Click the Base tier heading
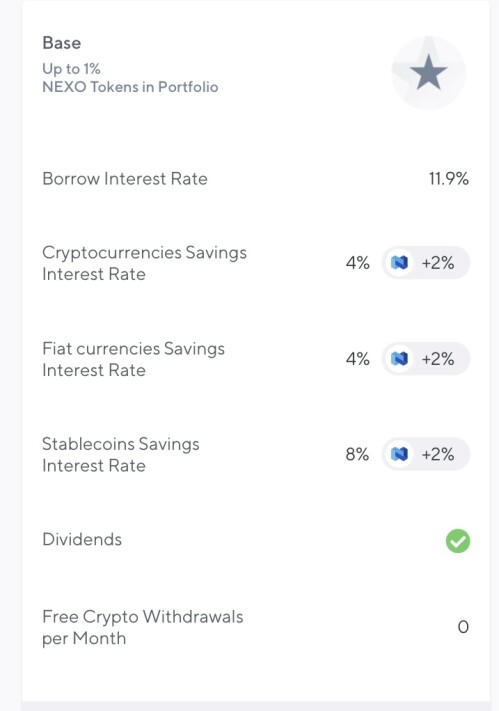The height and width of the screenshot is (711, 499). [x=62, y=43]
